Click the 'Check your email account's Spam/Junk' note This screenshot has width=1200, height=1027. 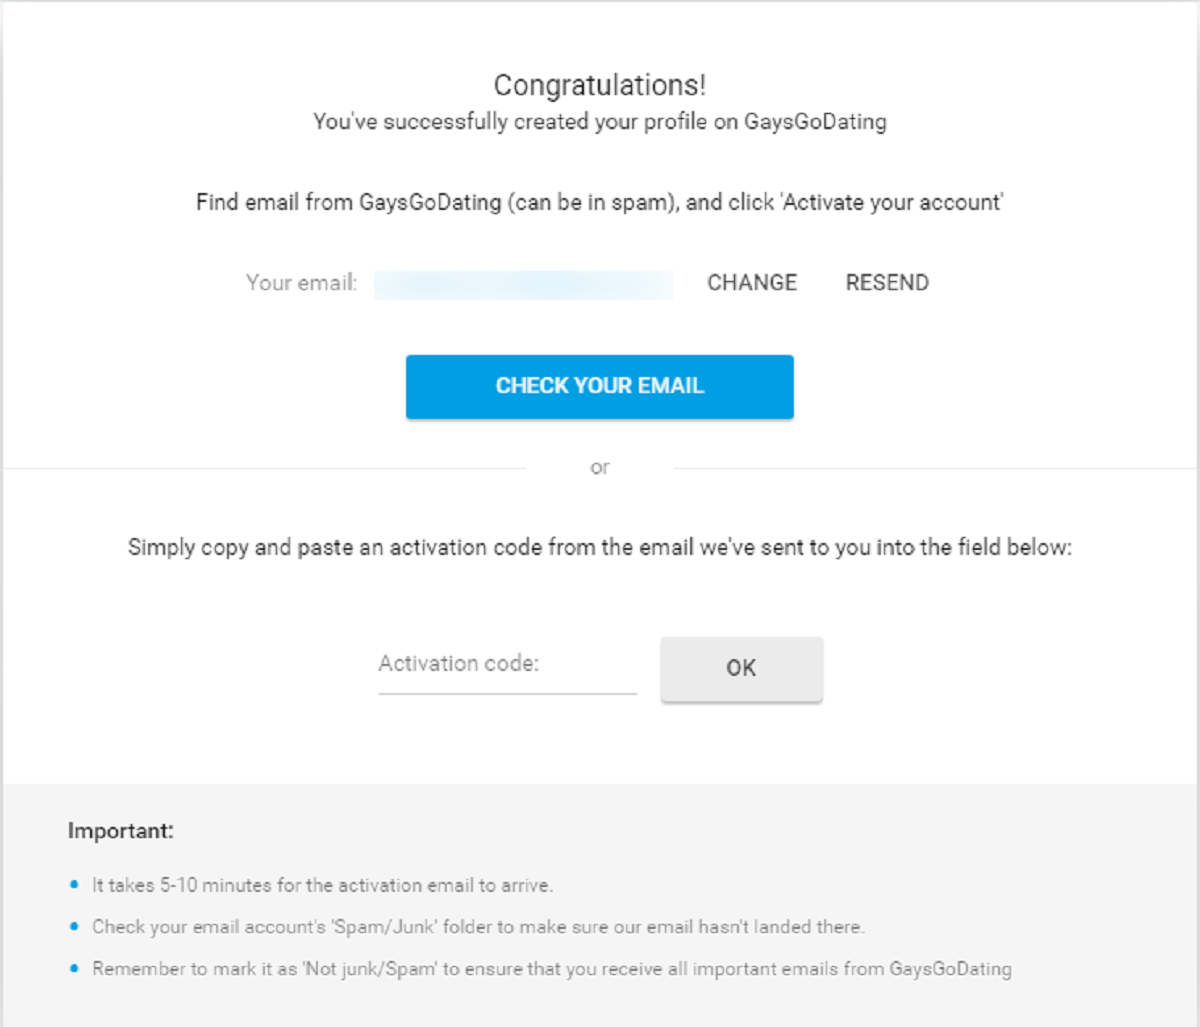click(478, 927)
